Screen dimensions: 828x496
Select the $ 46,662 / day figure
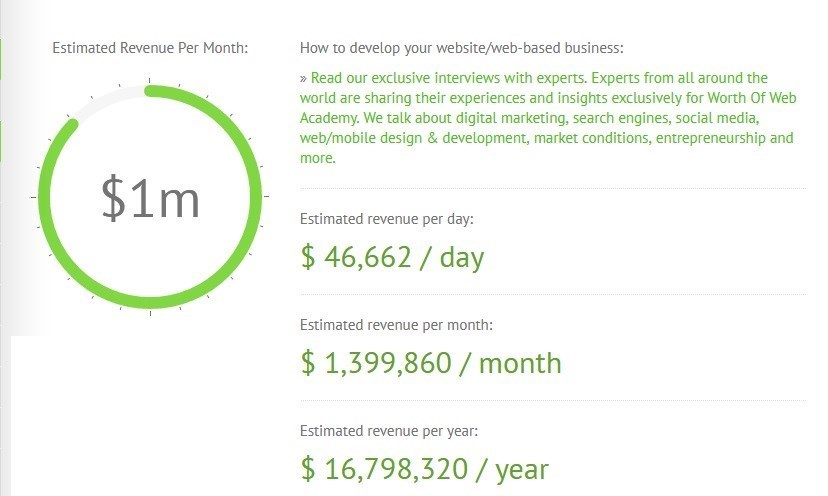(392, 257)
